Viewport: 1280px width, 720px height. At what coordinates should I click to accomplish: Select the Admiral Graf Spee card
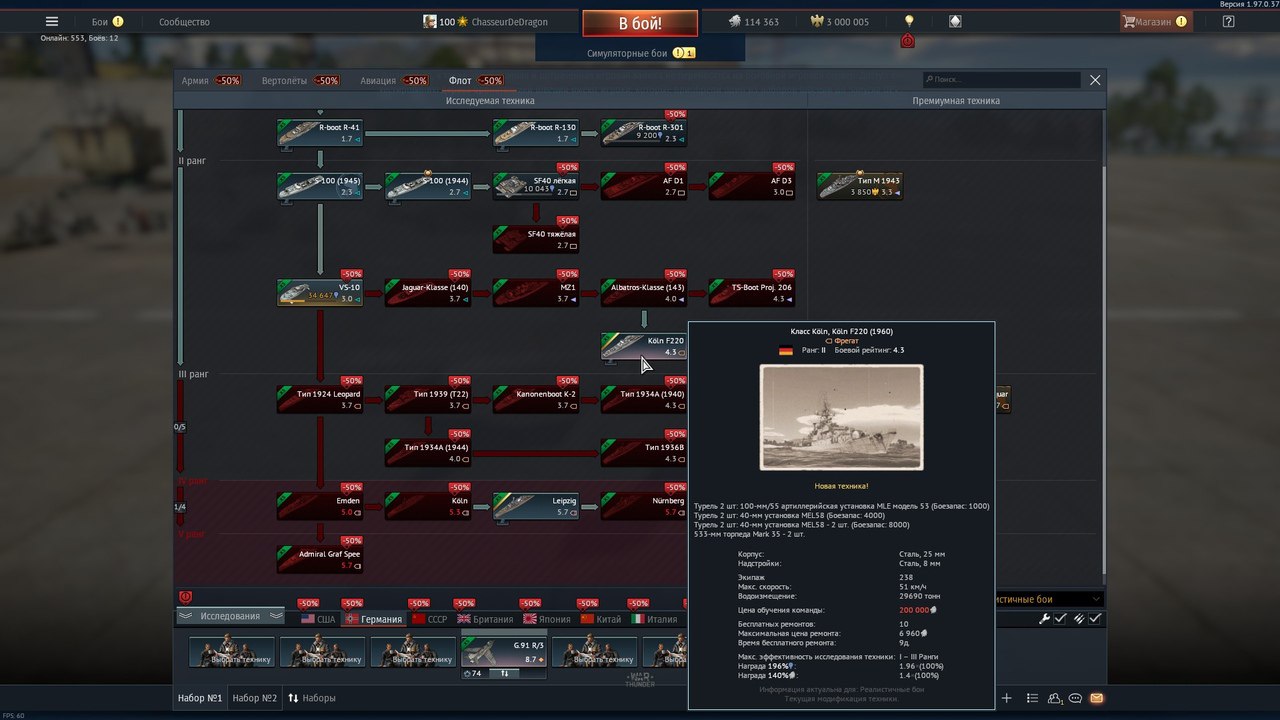click(320, 559)
